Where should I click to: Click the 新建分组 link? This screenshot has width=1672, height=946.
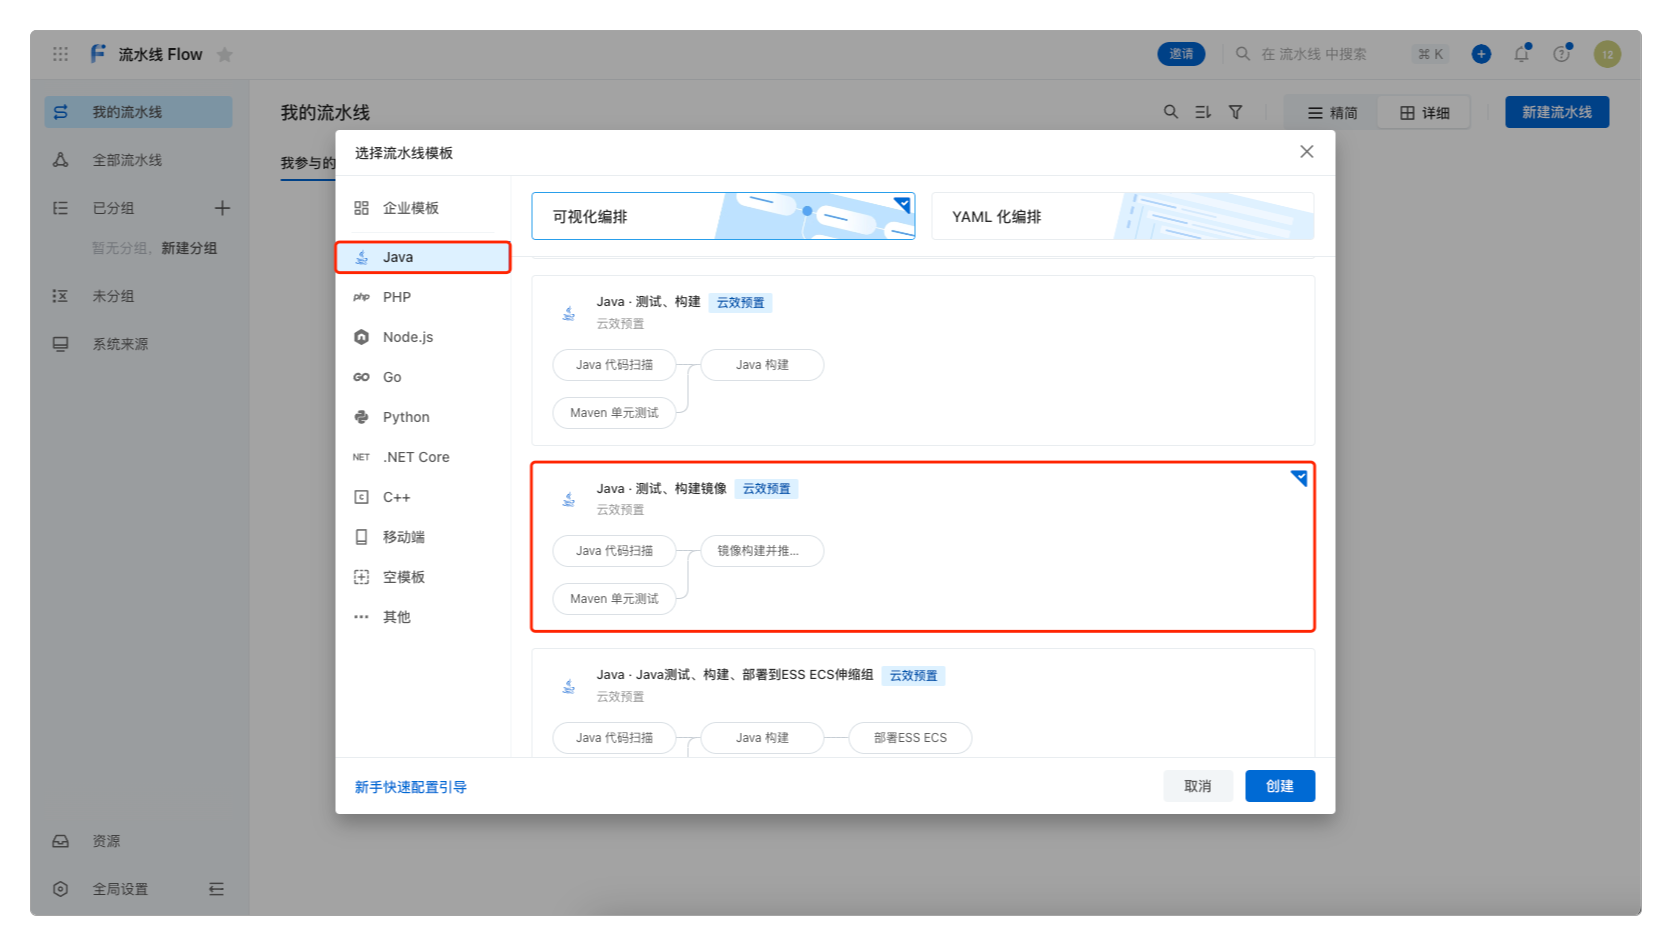189,248
